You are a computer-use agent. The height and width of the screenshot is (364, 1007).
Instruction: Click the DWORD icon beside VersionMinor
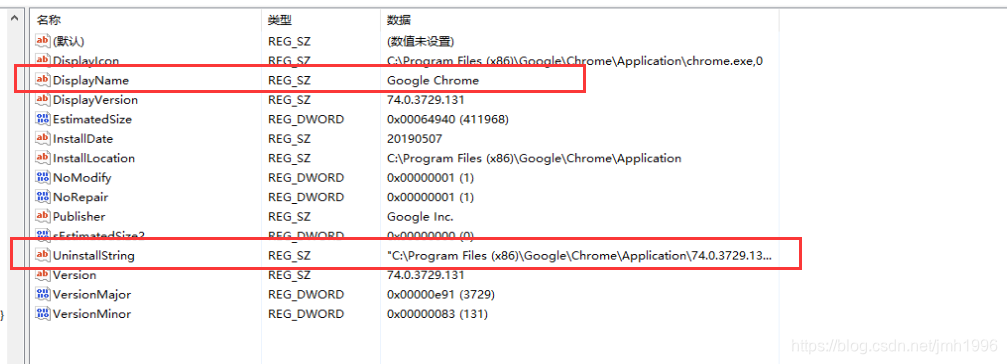[42, 314]
